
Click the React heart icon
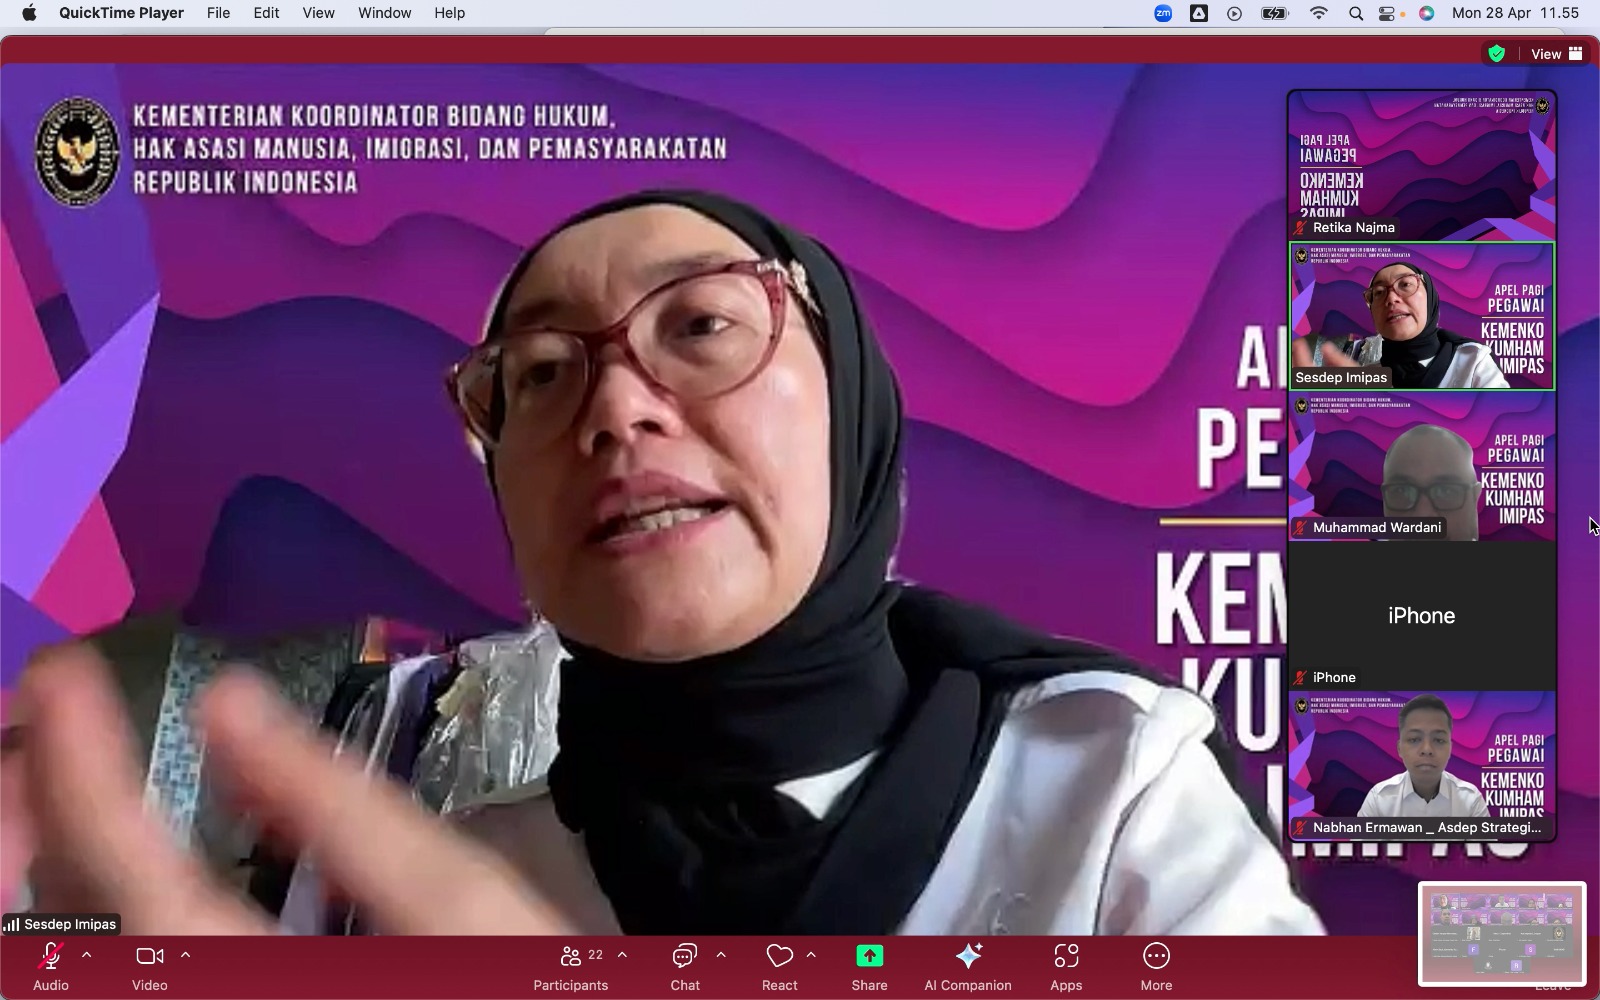[779, 957]
